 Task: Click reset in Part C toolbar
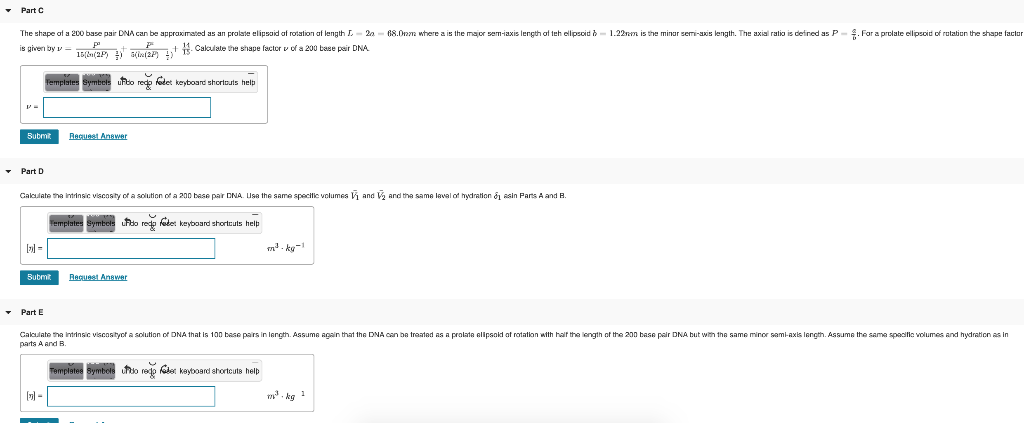pos(163,83)
